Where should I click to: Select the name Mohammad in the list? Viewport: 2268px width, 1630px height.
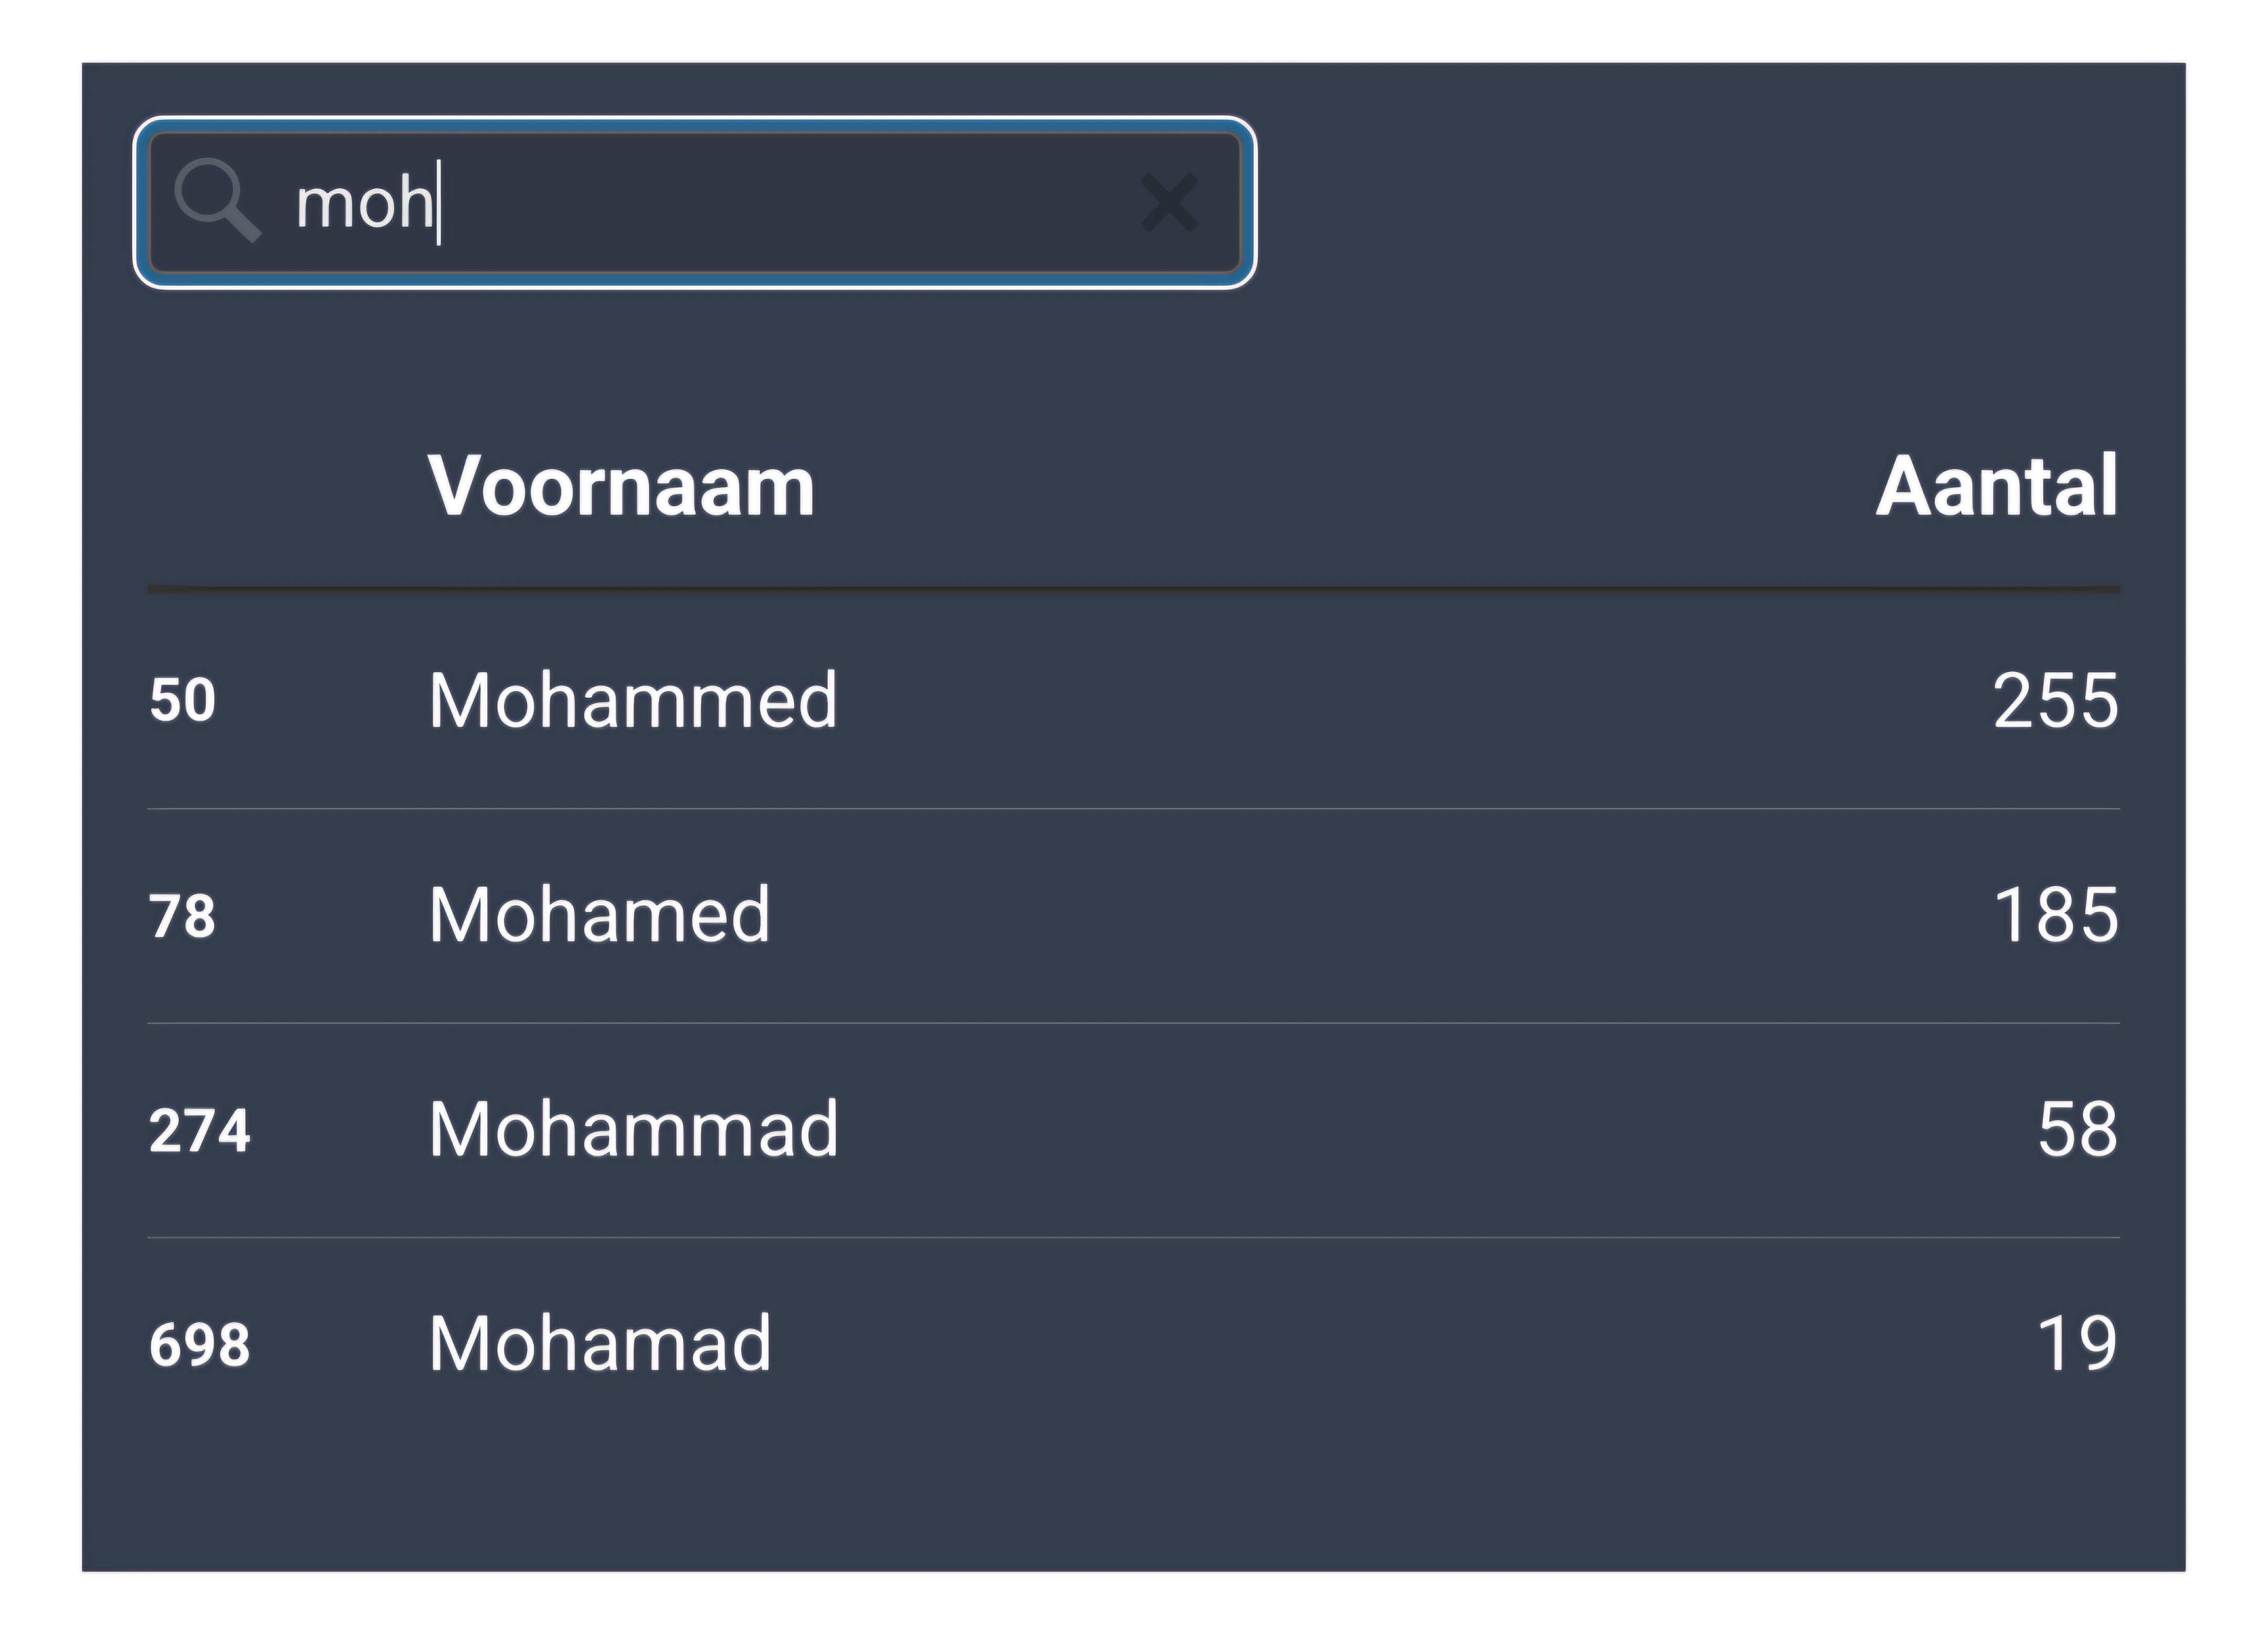[633, 1129]
